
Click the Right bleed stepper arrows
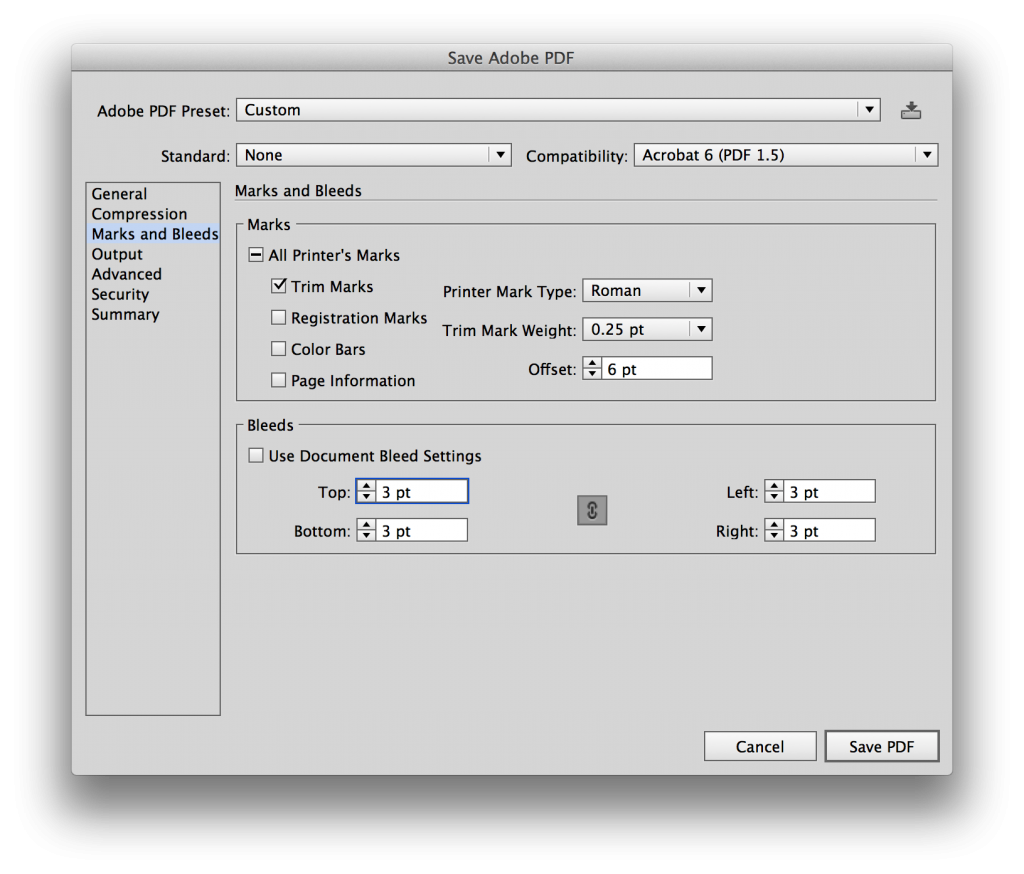774,530
